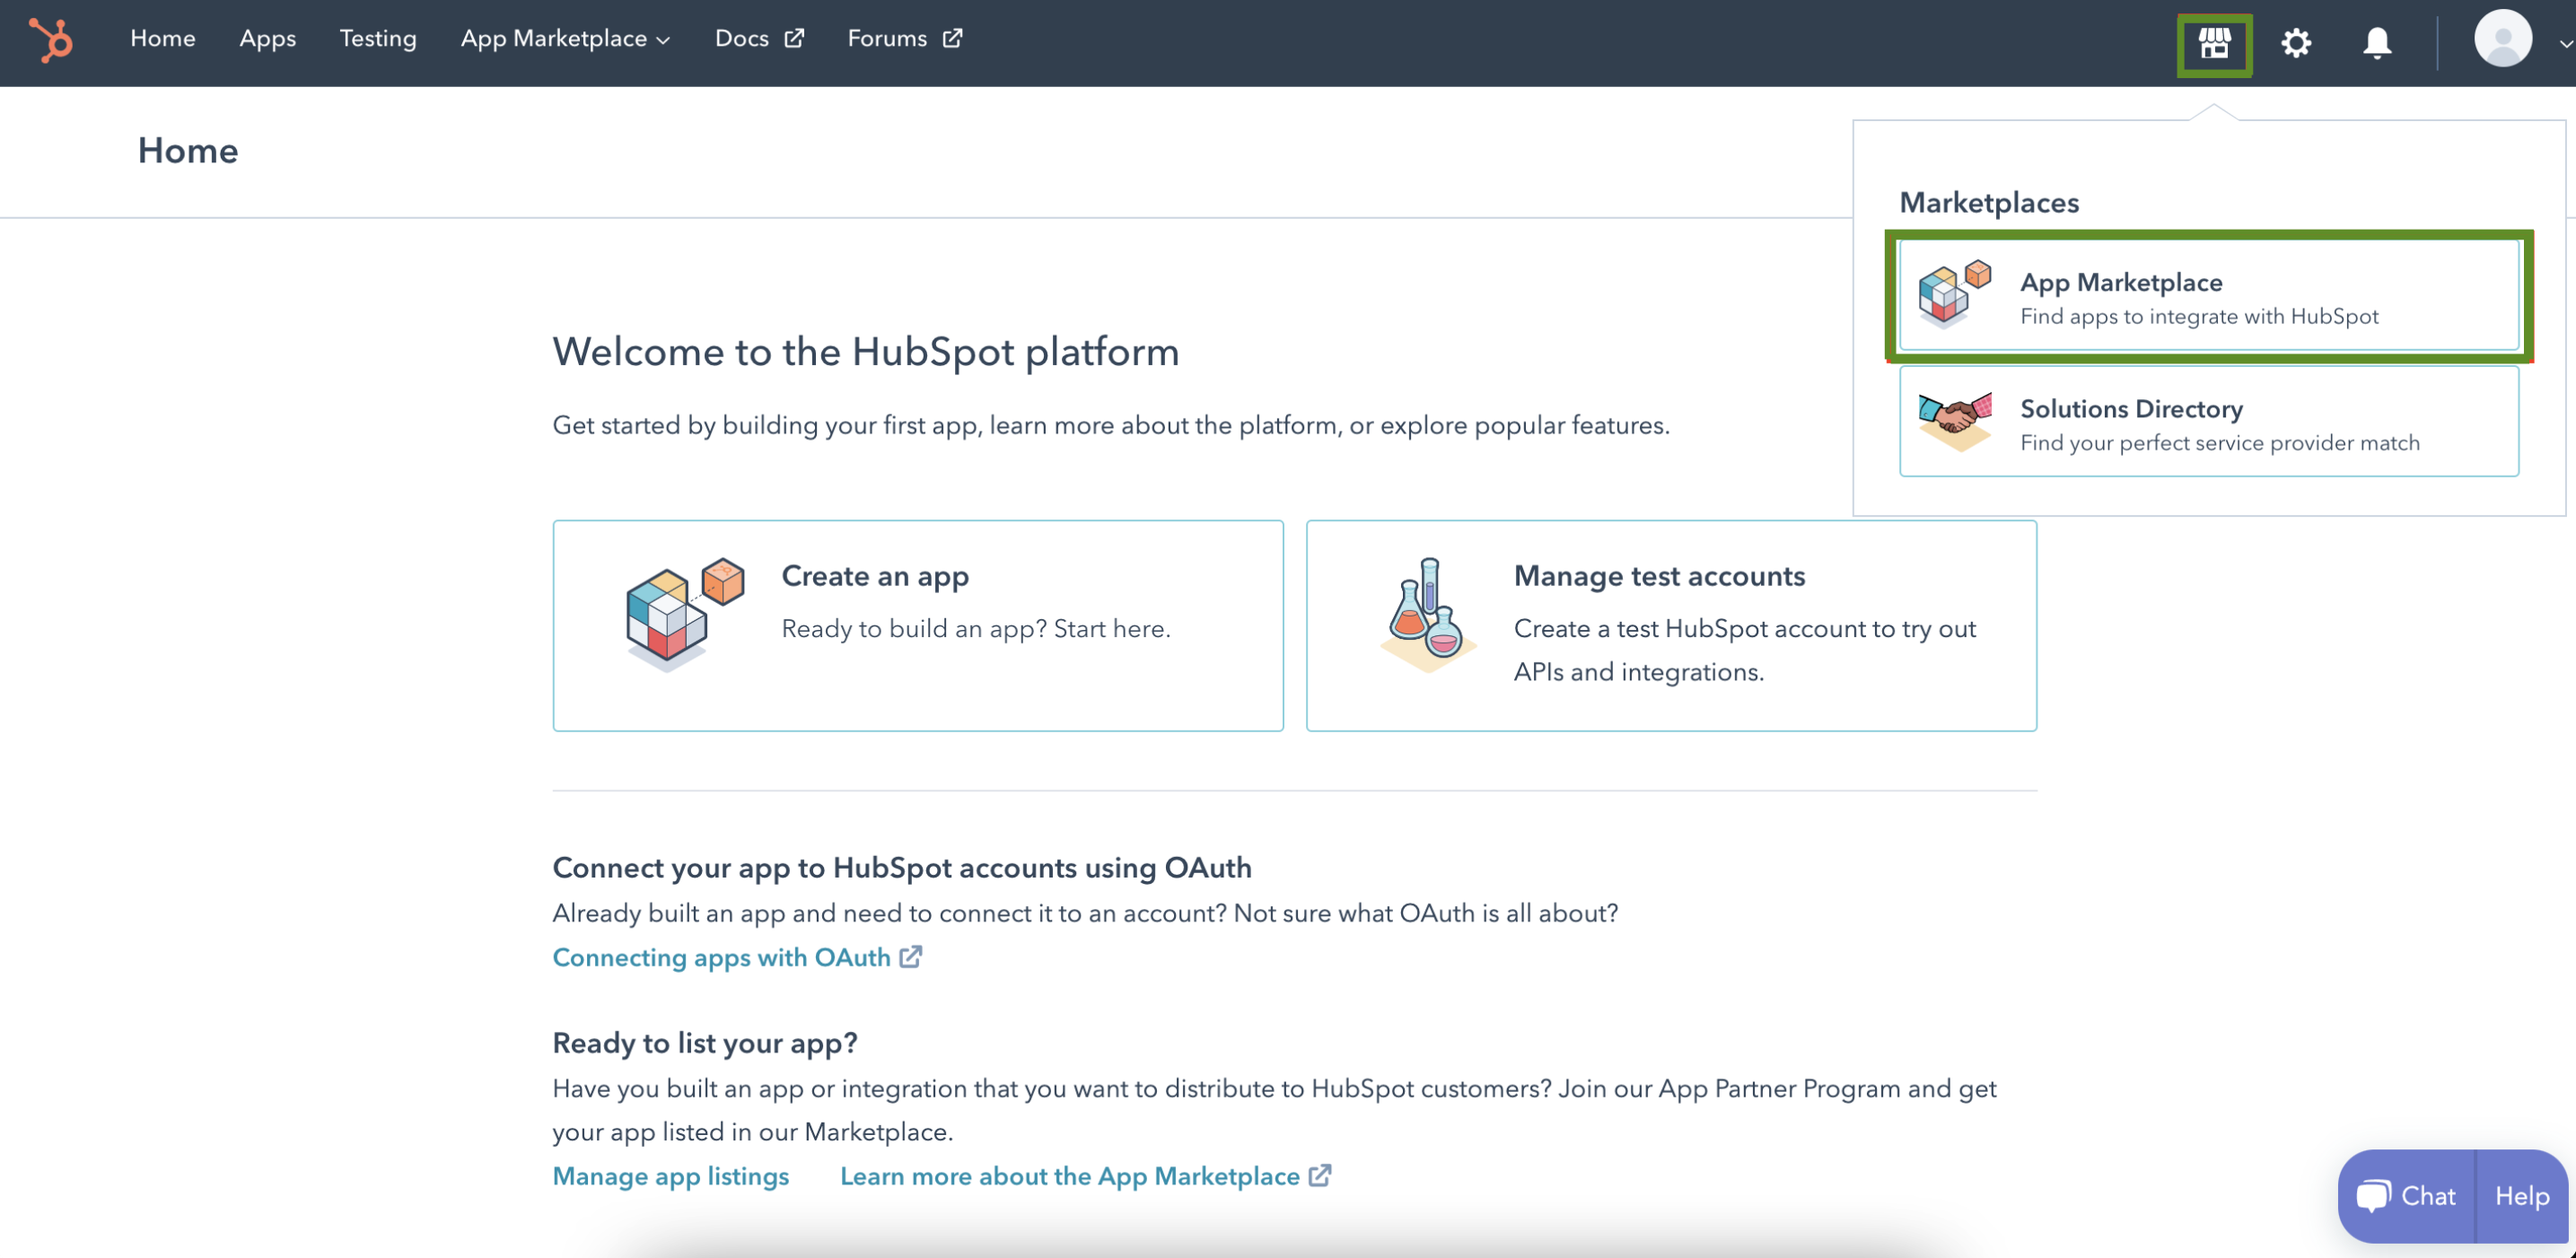Follow Learn more about the App Marketplace link
This screenshot has width=2576, height=1258.
1085,1176
